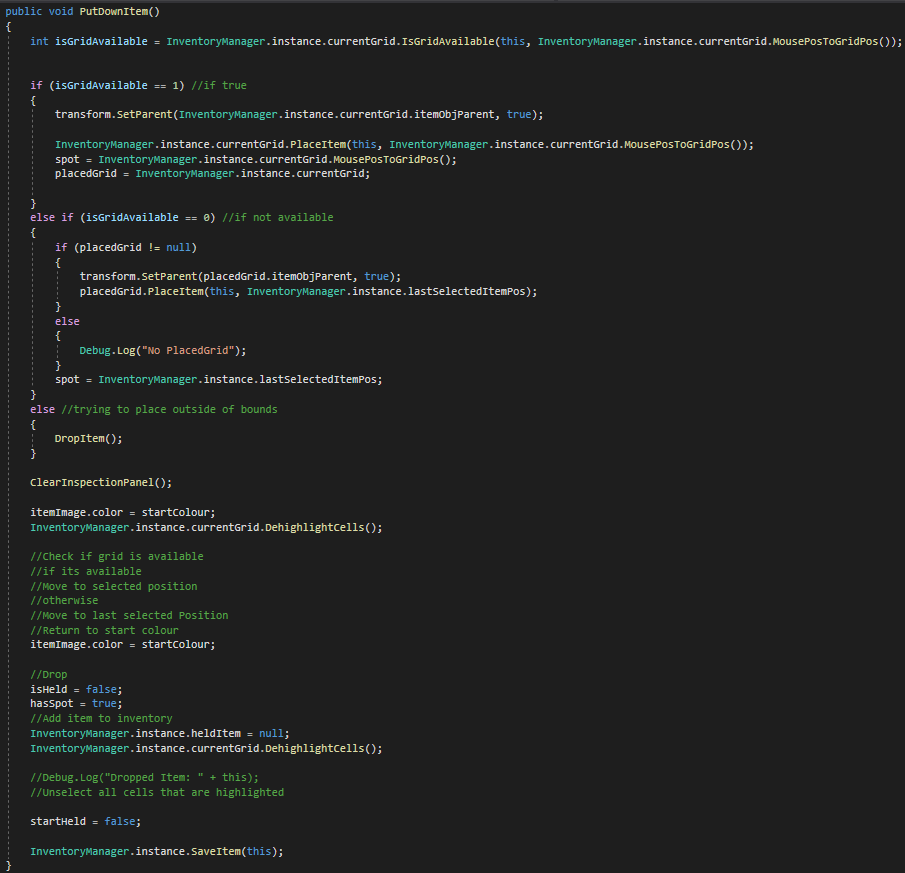Click the '//if not available' comment
Image resolution: width=905 pixels, height=873 pixels.
(278, 218)
